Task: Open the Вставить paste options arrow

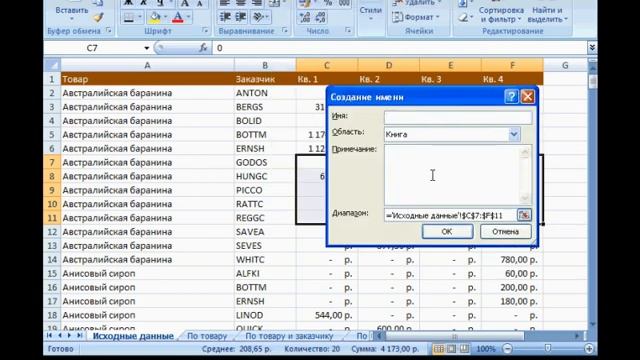Action: 72,19
